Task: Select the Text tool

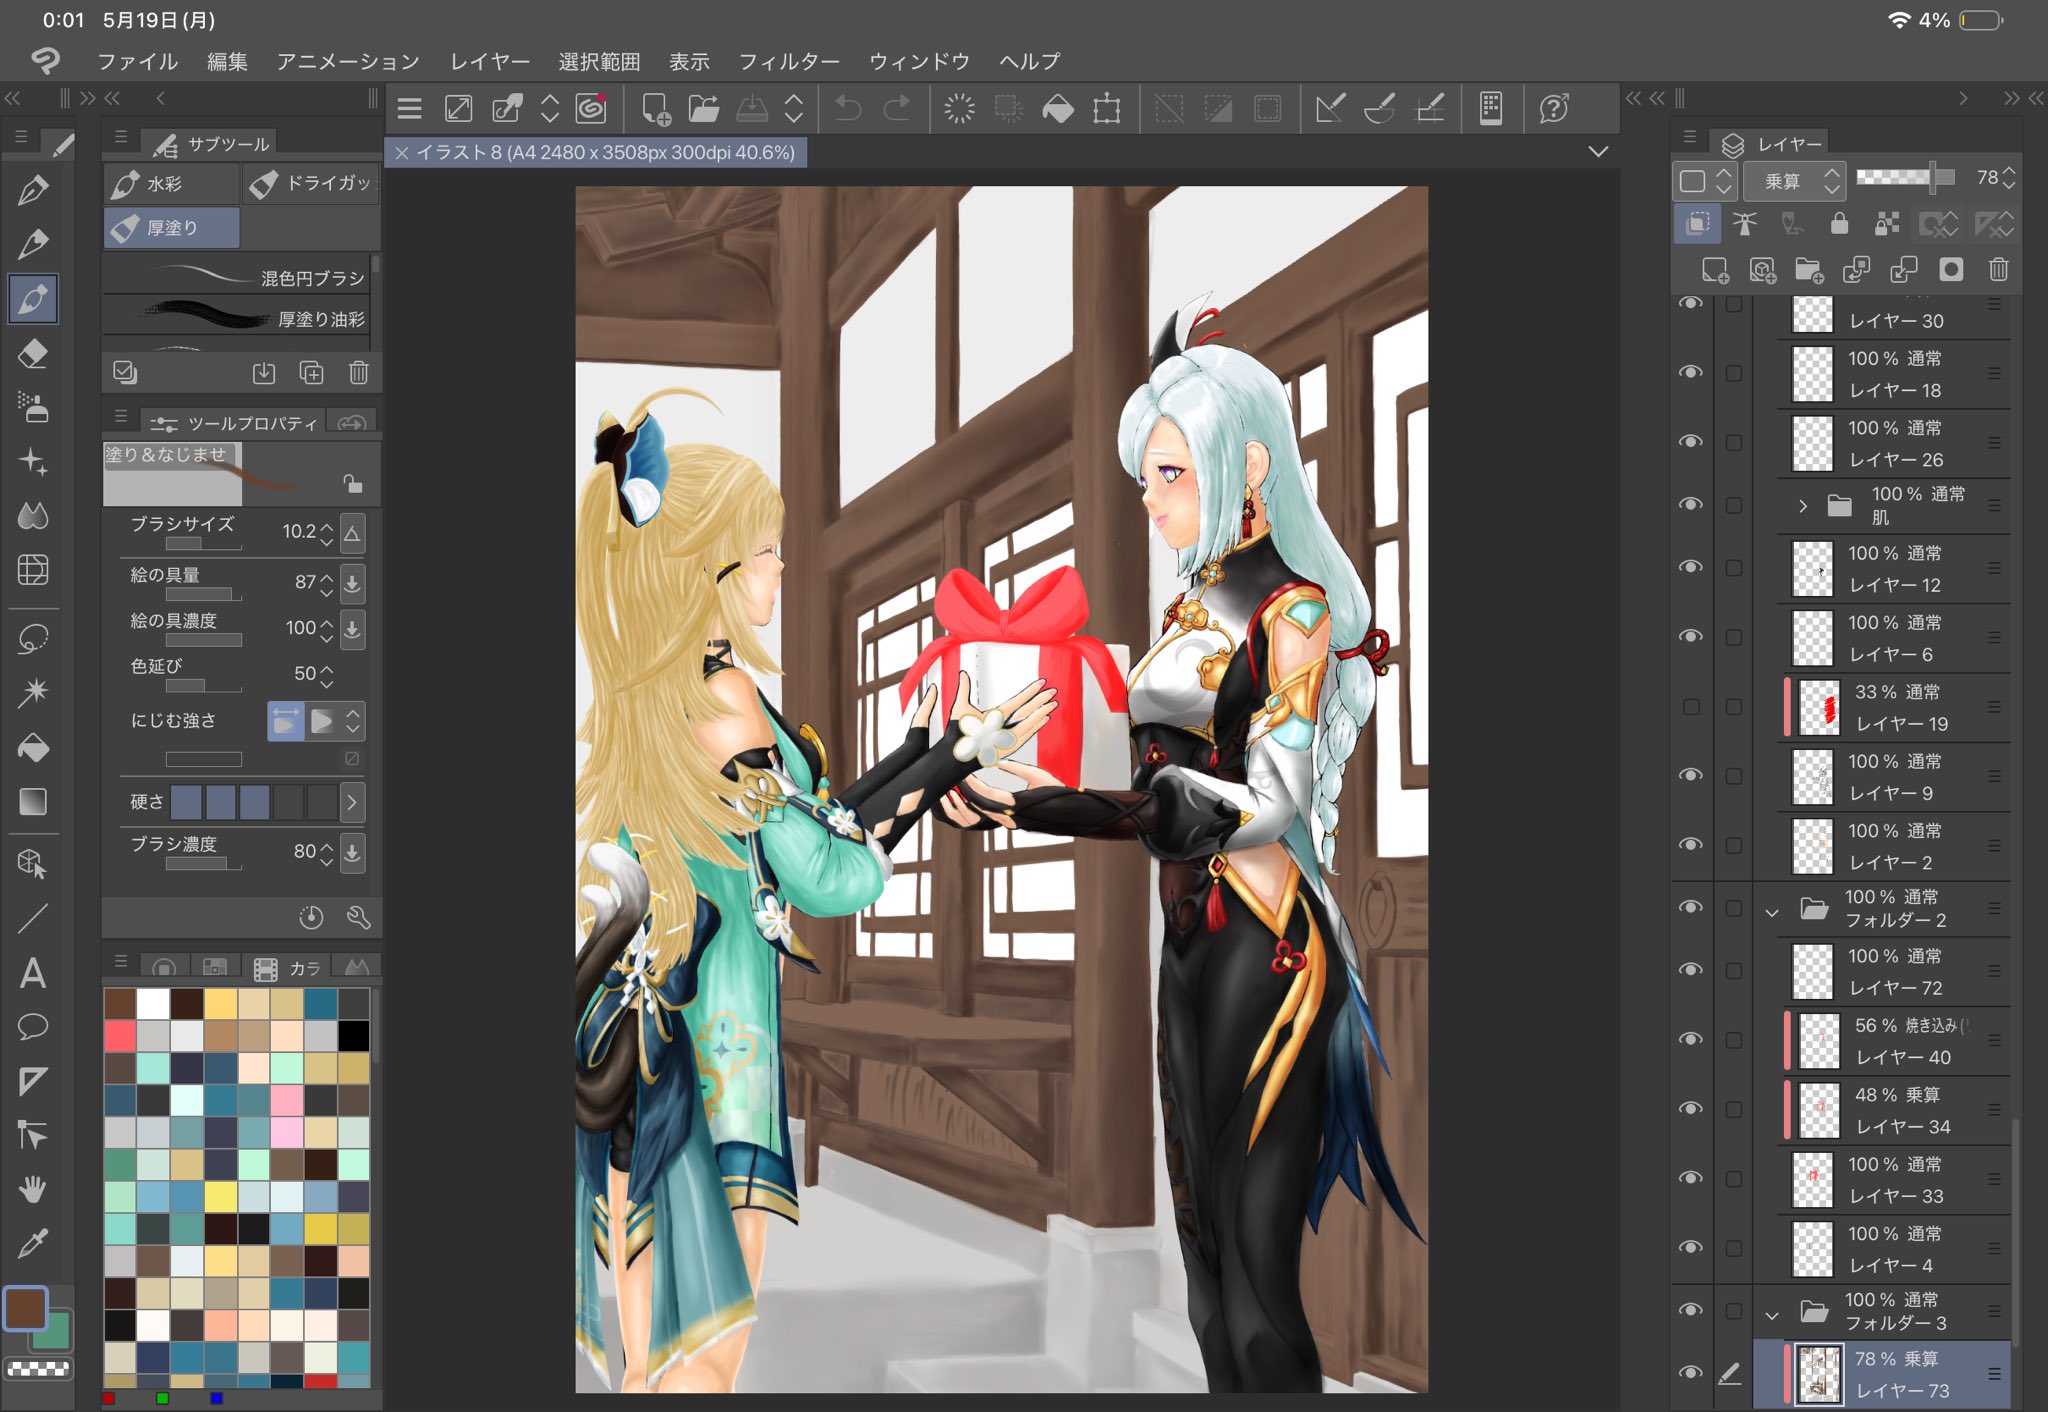Action: 33,972
